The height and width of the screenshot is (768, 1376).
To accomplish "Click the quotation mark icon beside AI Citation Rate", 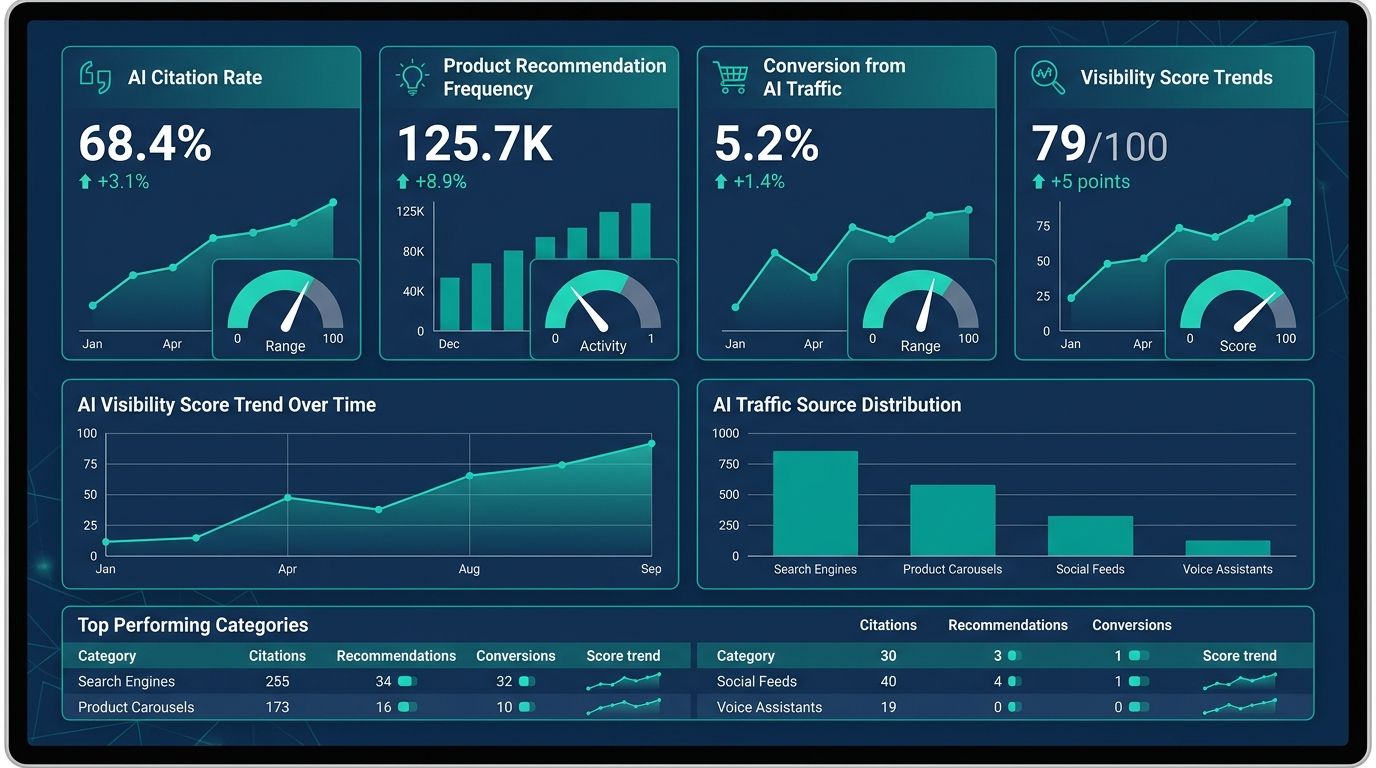I will click(x=95, y=78).
